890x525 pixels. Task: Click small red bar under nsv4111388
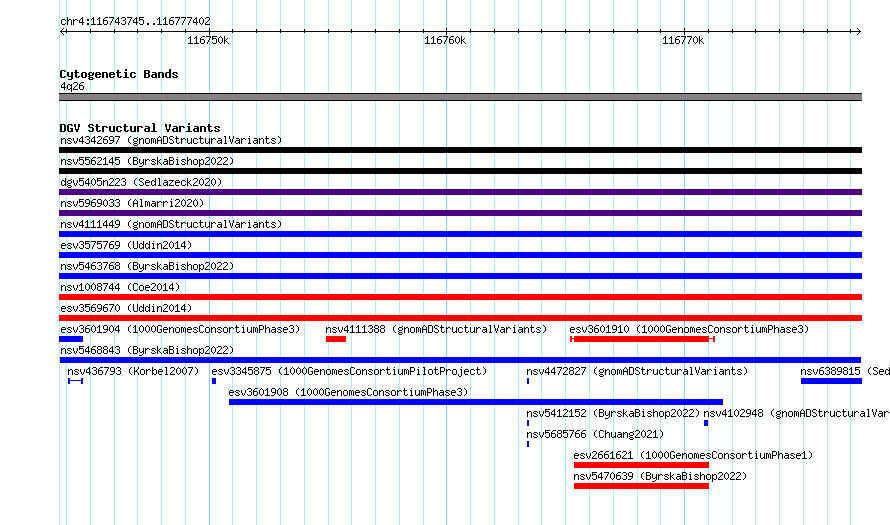(336, 339)
